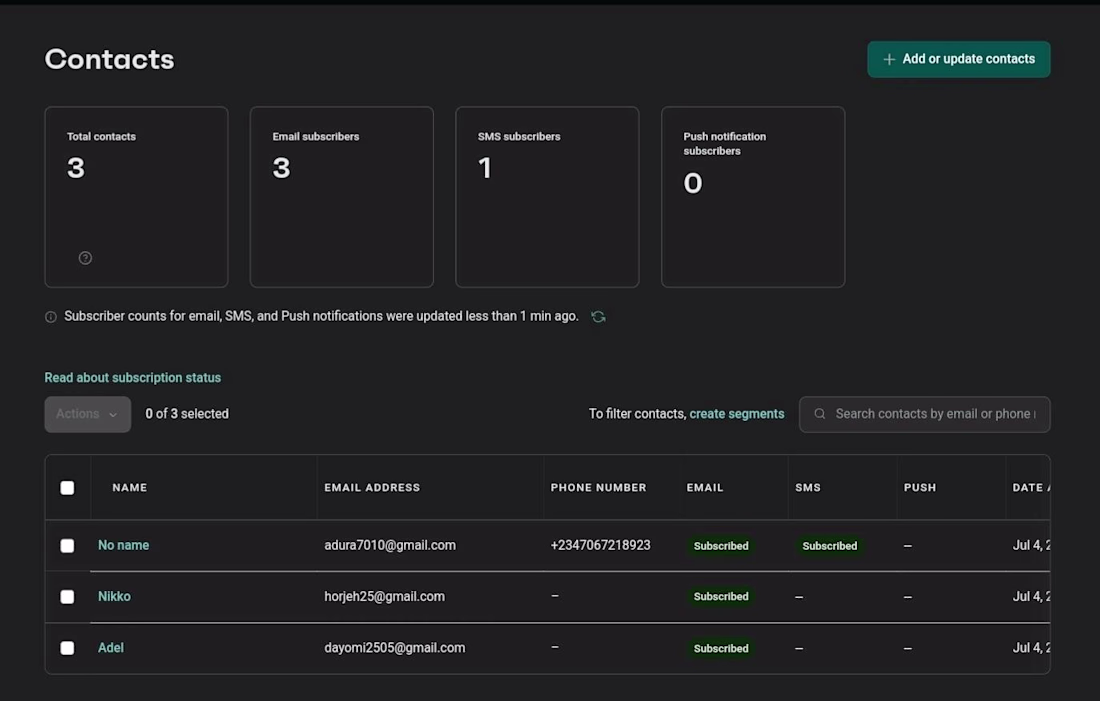
Task: Click the SMS Subscribed badge for No name
Action: tap(829, 546)
